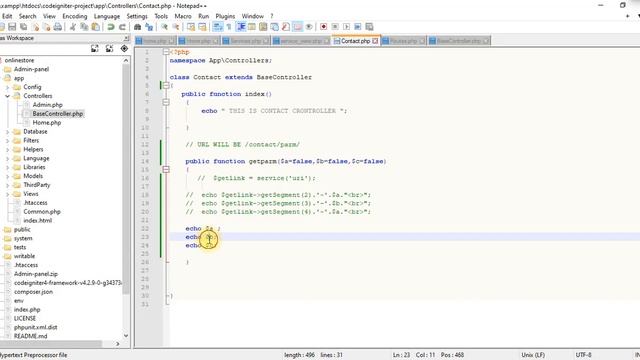Collapse the class fold marker on line 5
Screen dimensions: 640x360
[166, 85]
